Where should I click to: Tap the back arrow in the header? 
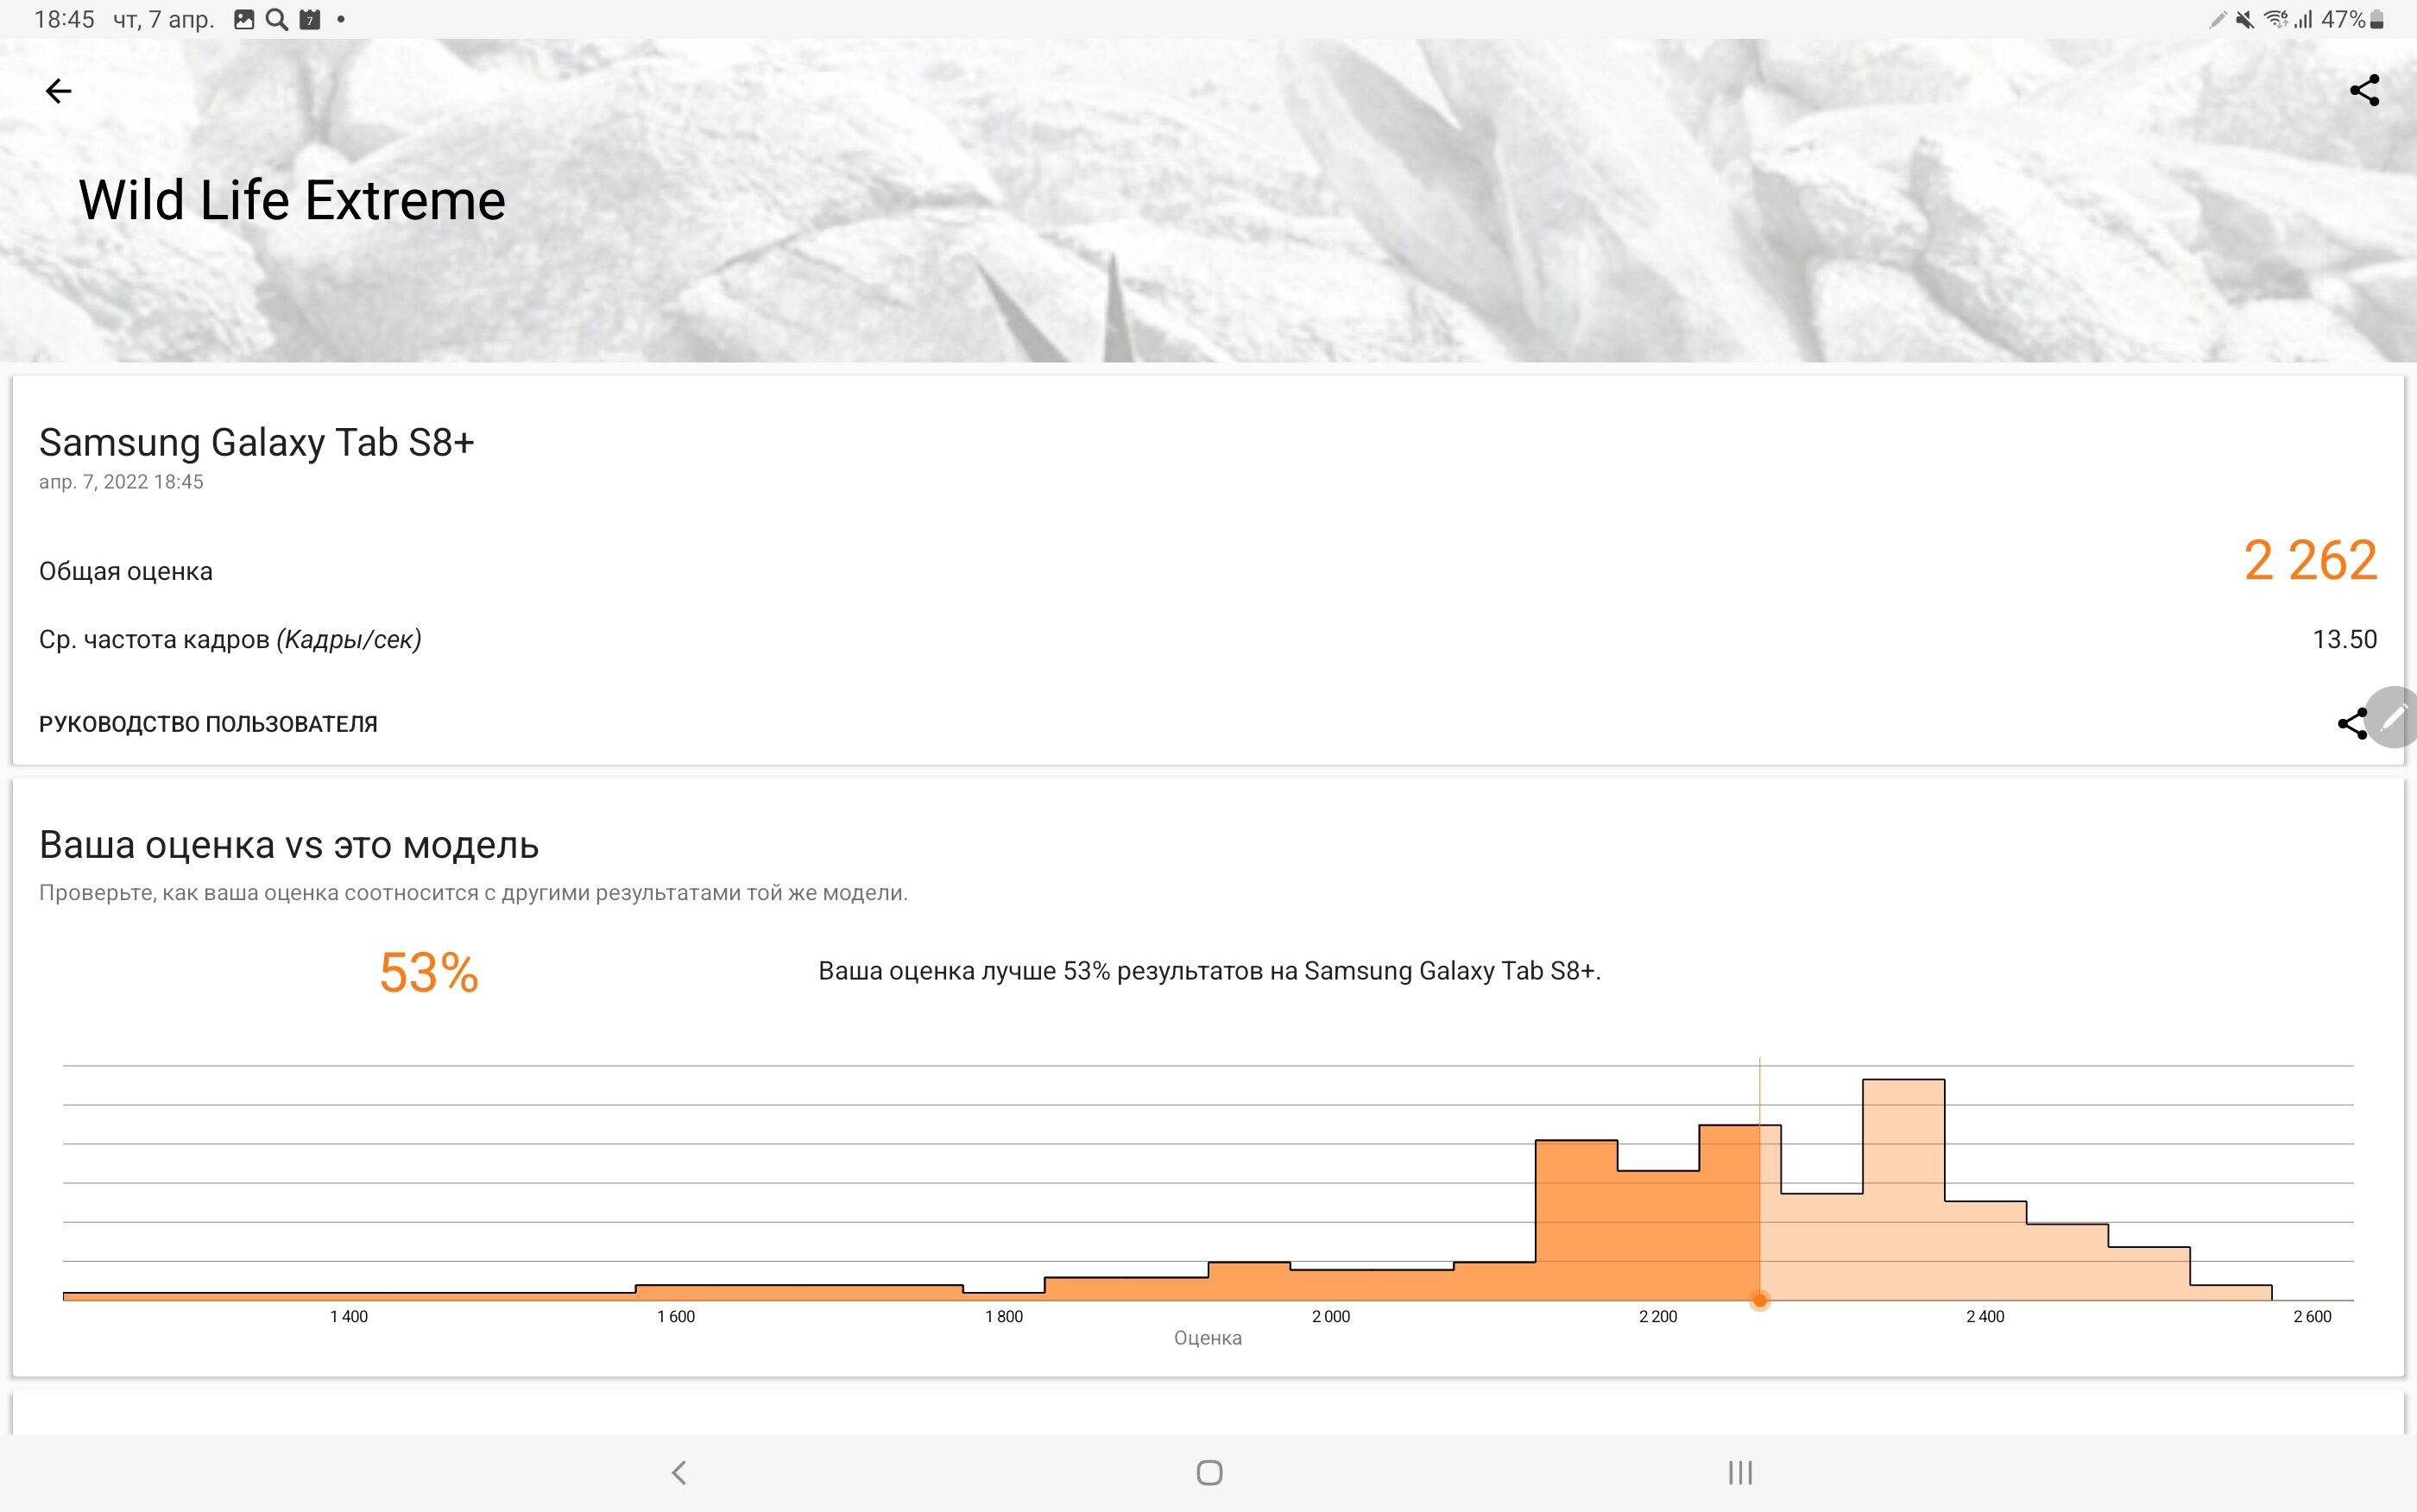(58, 91)
